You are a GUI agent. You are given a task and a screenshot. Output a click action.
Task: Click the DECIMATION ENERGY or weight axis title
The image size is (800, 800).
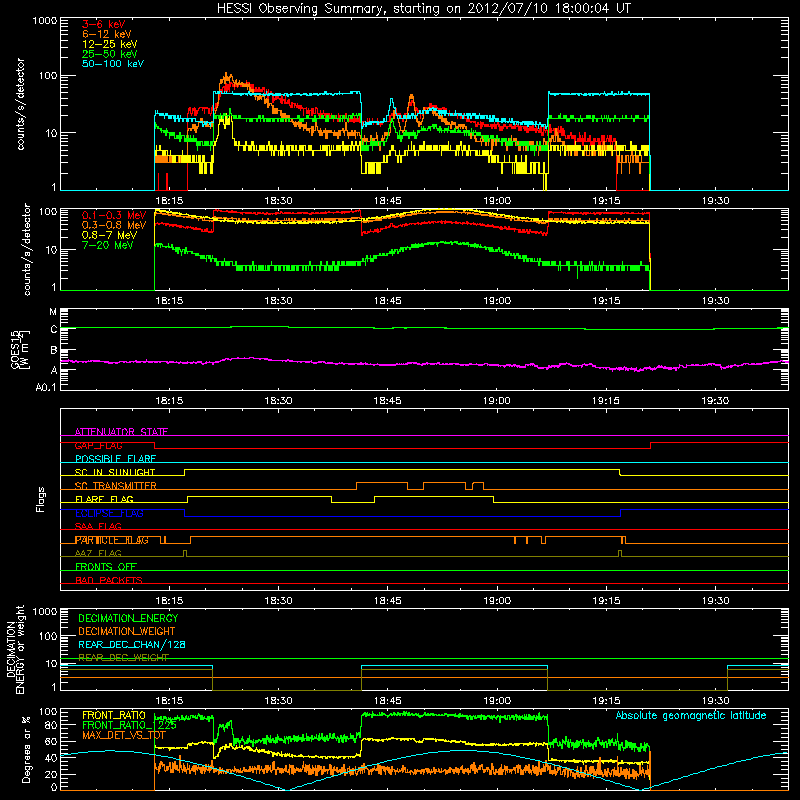(x=15, y=649)
